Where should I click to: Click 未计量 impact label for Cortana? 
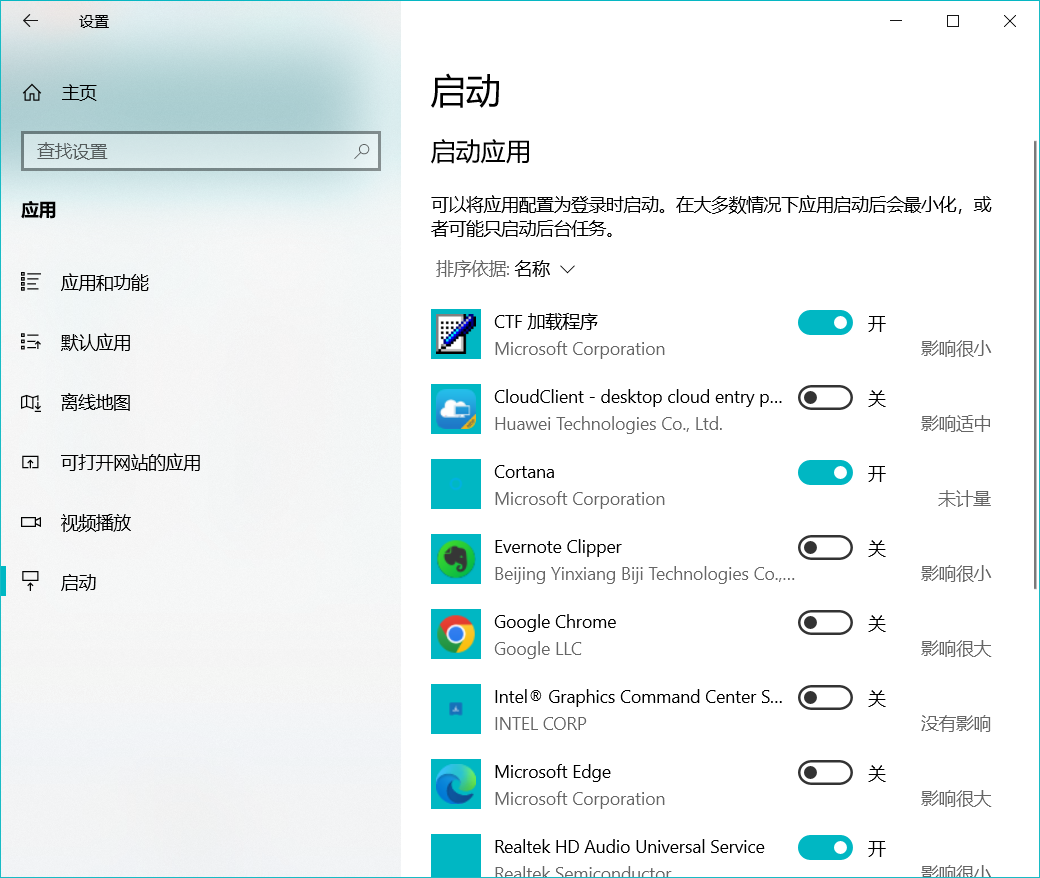[x=964, y=499]
